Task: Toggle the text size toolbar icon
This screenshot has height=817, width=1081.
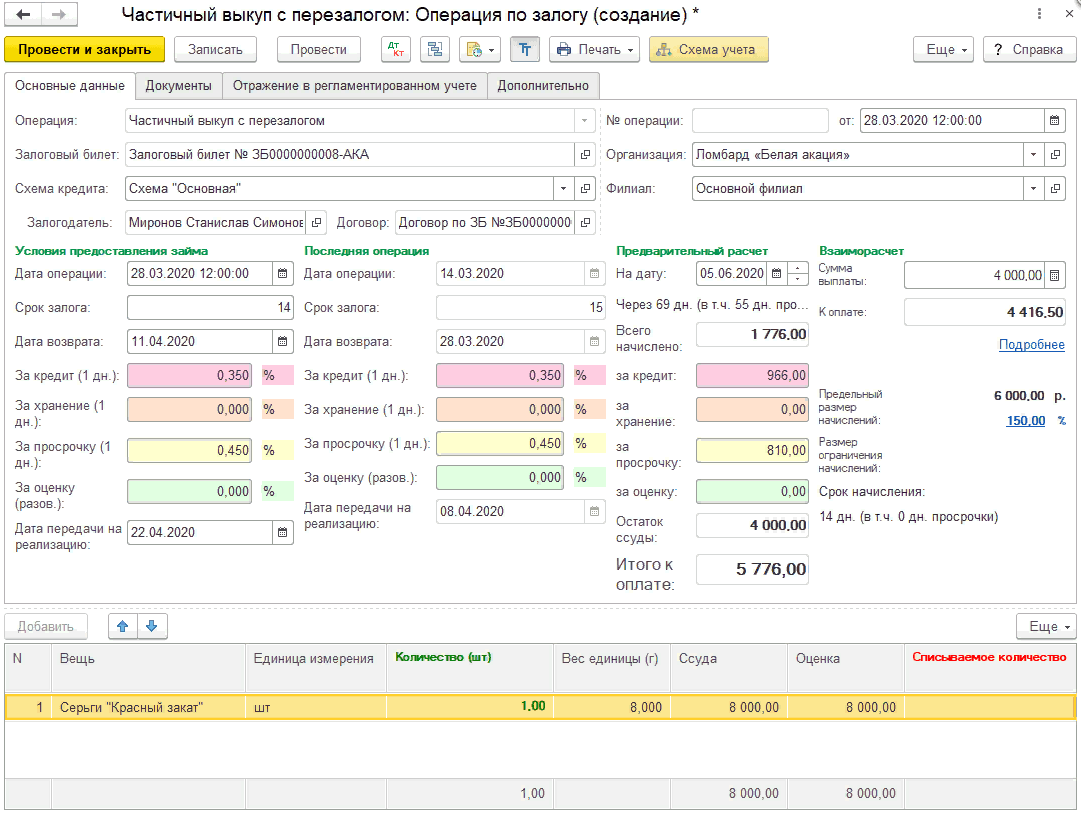Action: [525, 50]
